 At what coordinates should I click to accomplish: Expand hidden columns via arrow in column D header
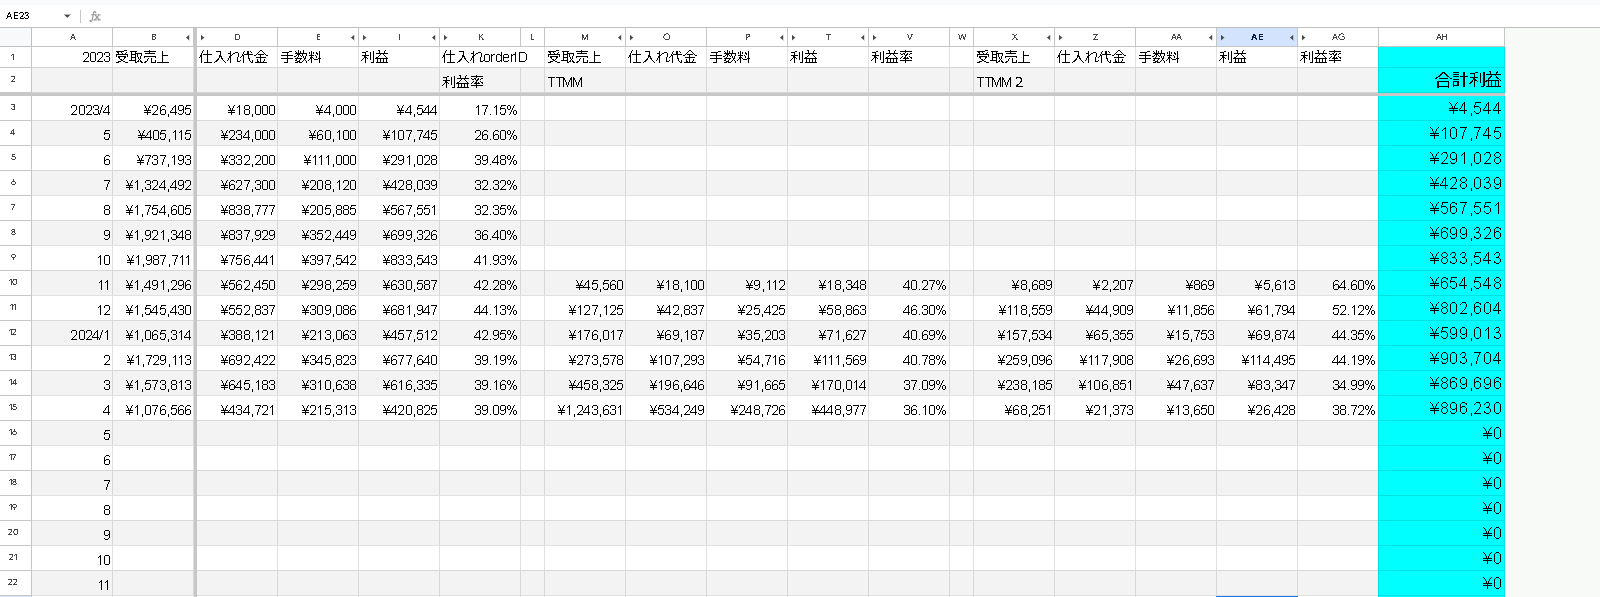[202, 37]
